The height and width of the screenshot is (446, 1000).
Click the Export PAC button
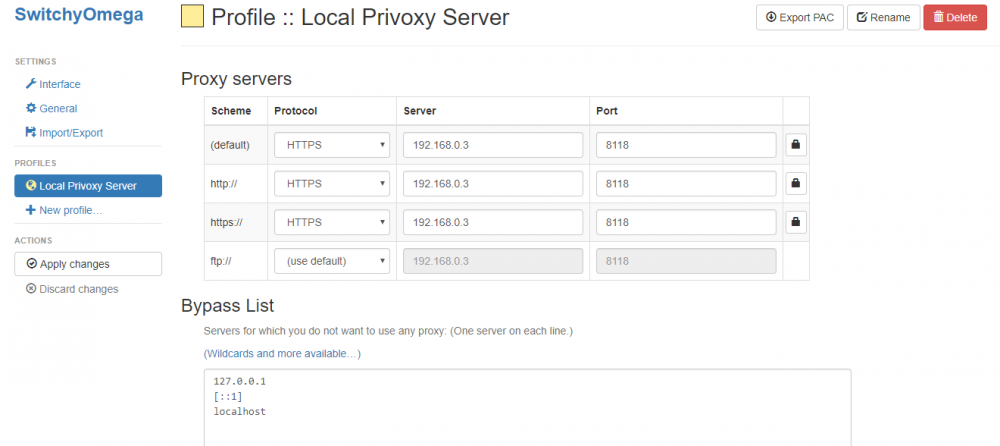pos(800,17)
